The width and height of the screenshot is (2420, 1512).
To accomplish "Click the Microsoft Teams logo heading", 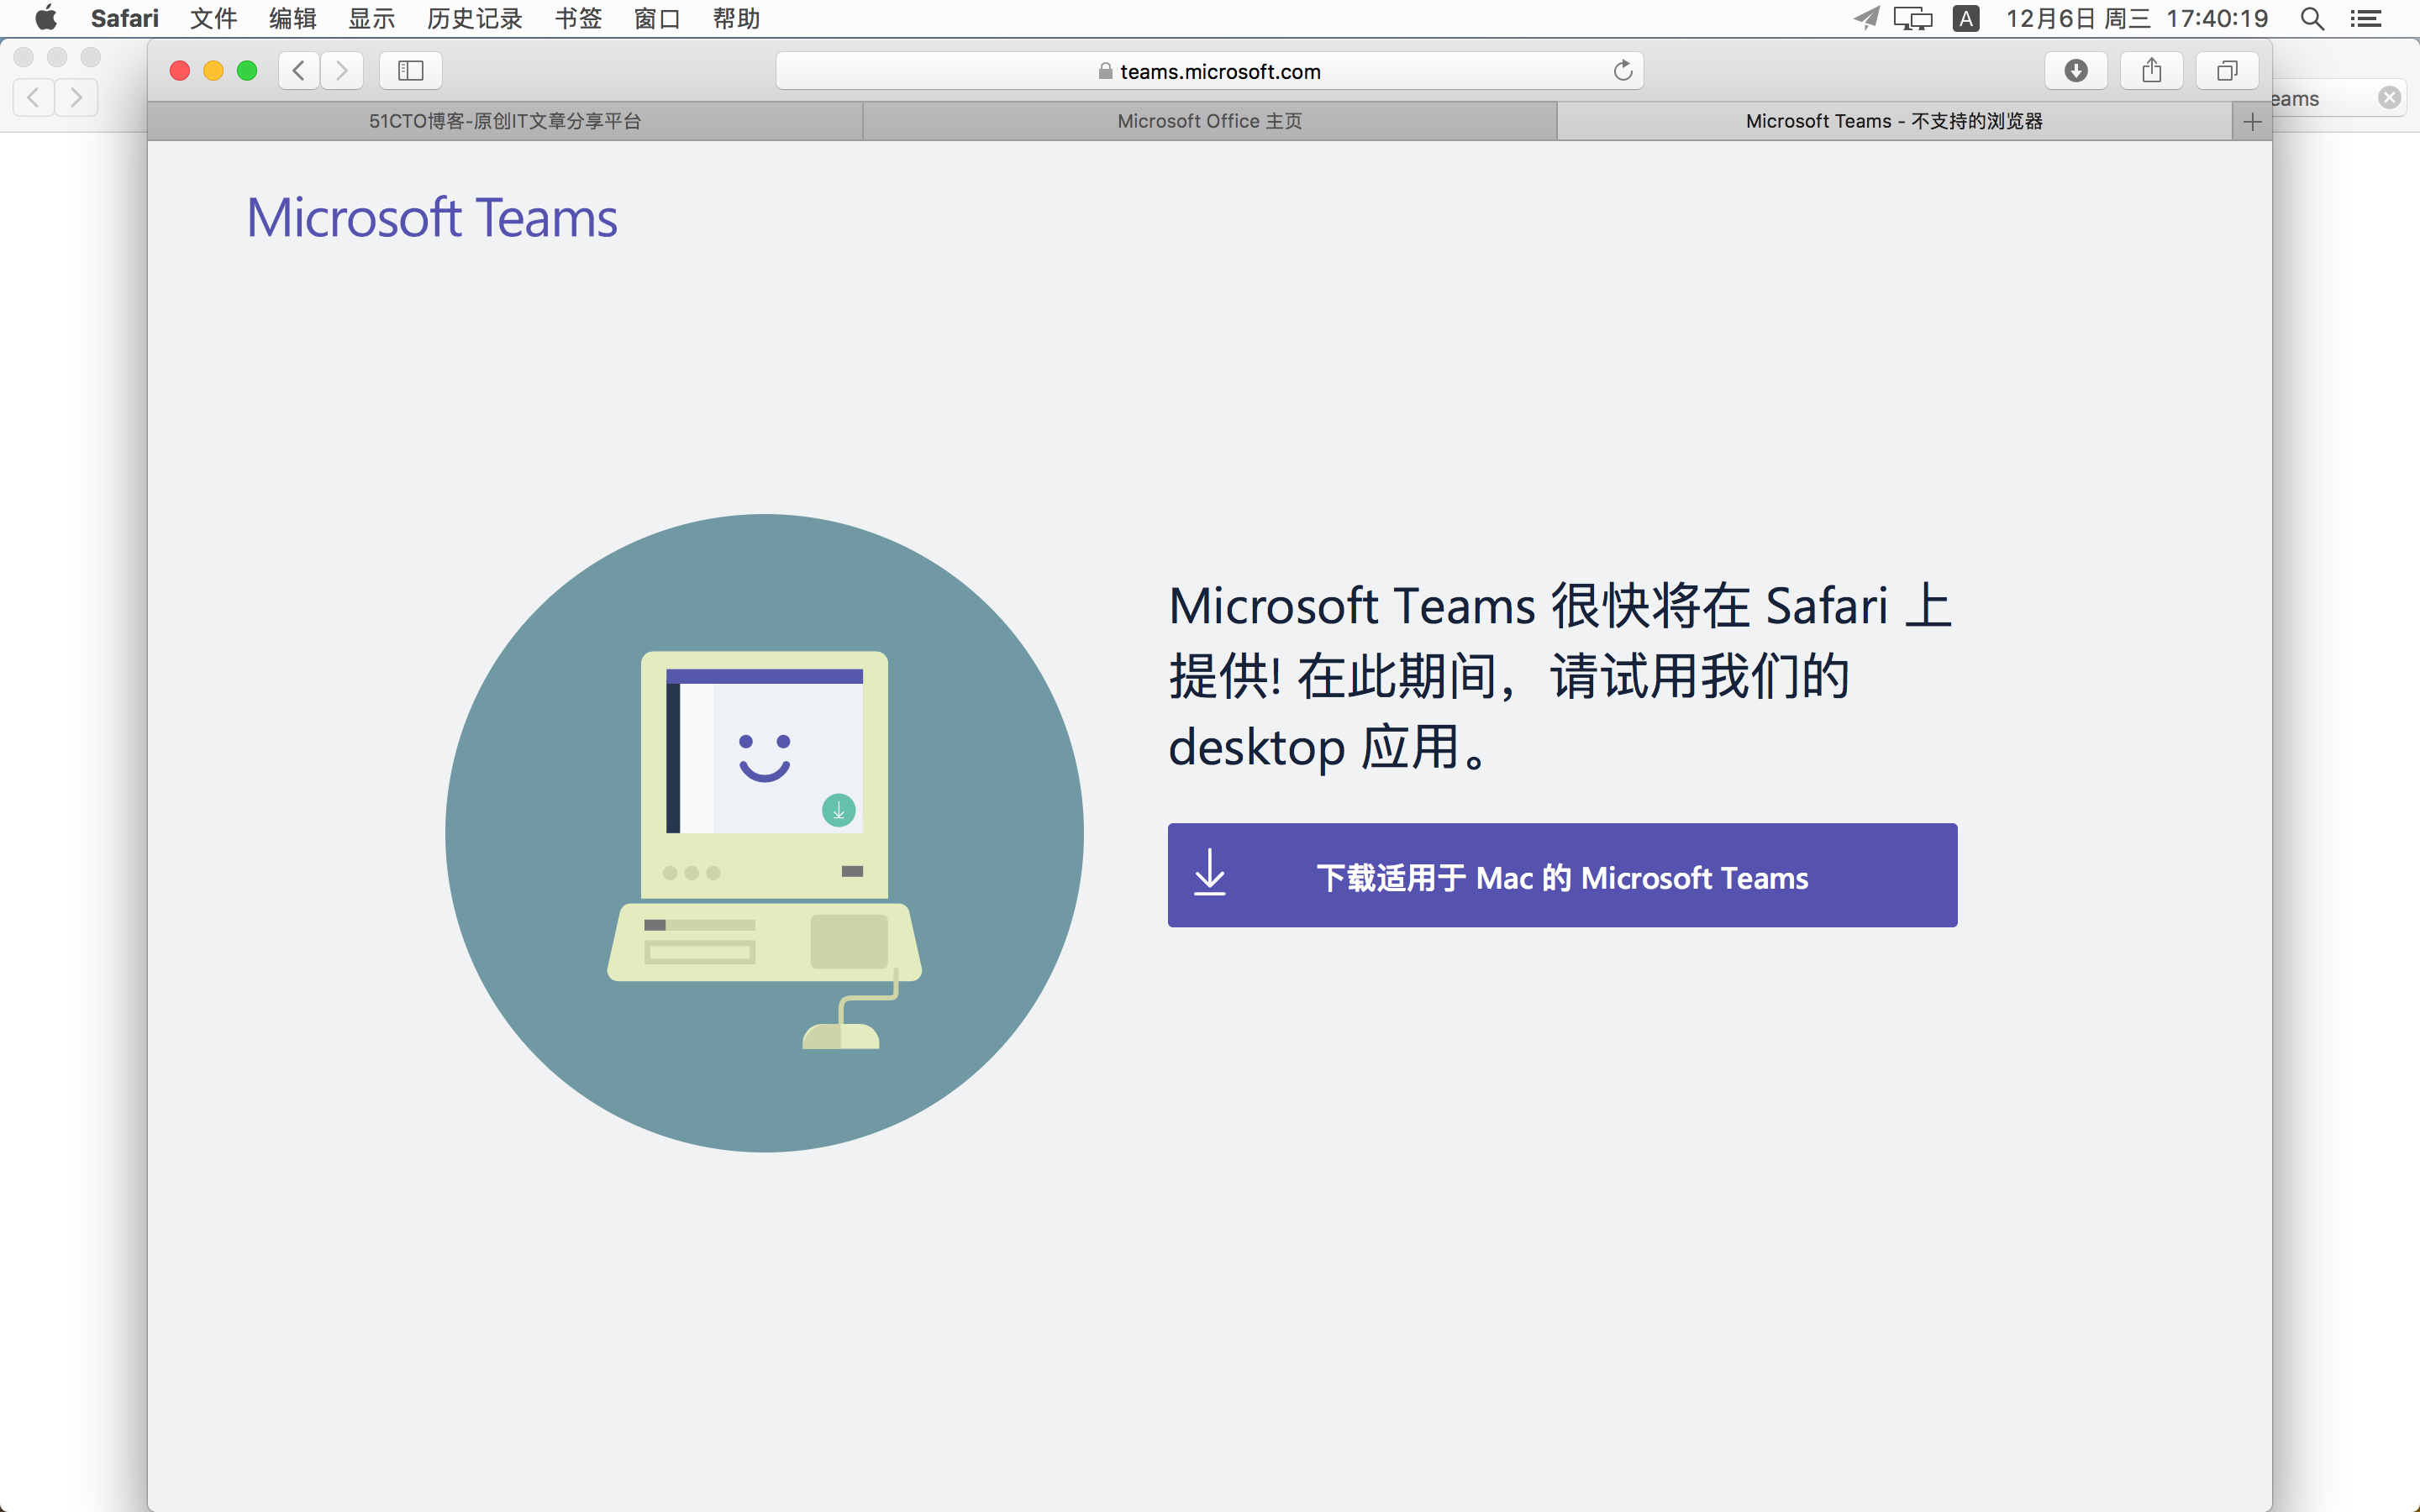I will click(432, 217).
